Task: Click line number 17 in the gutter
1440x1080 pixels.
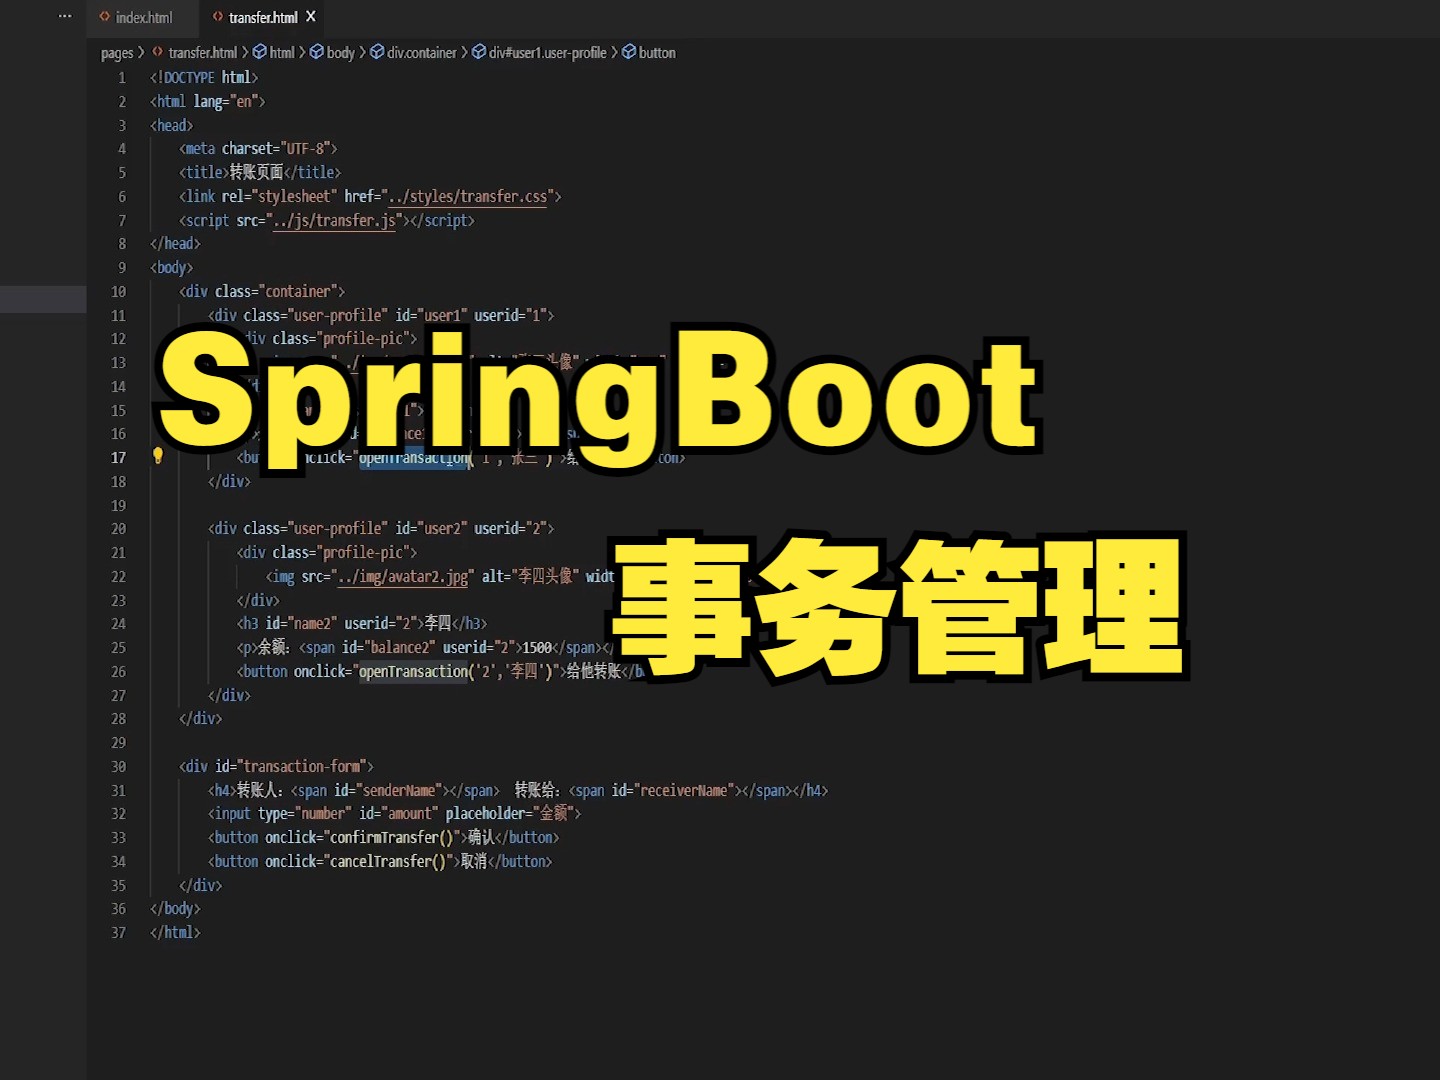Action: click(118, 458)
